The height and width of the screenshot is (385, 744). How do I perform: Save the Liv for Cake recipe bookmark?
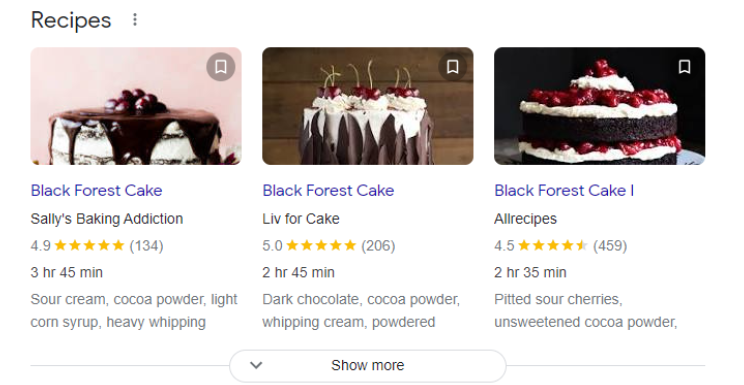coord(452,67)
